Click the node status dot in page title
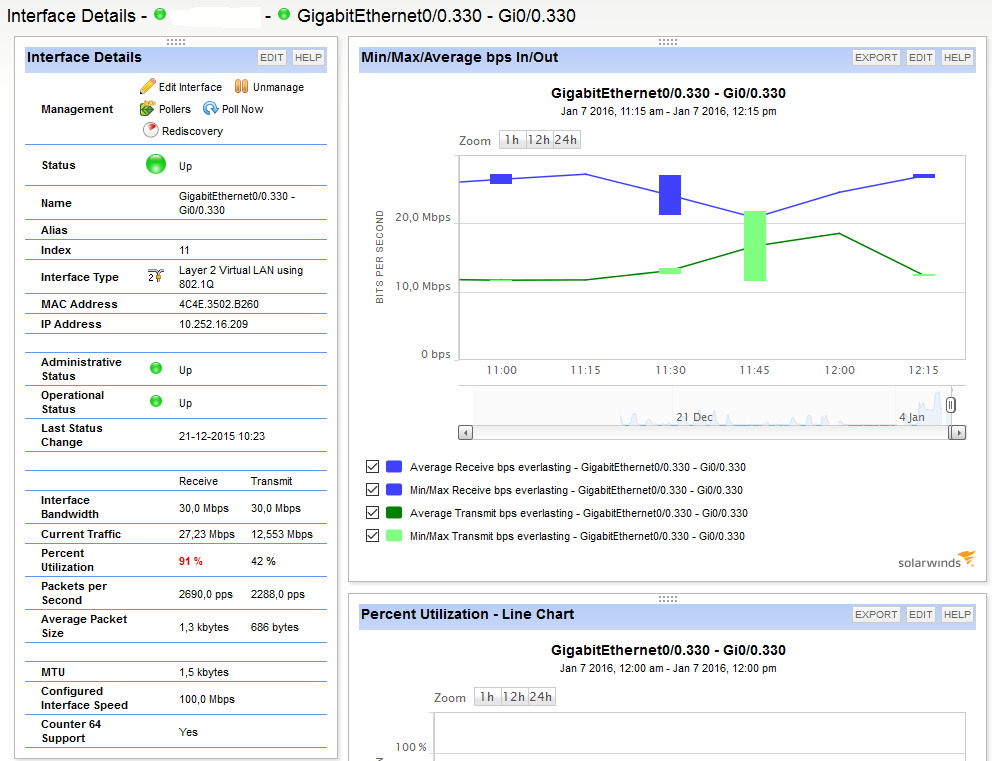Viewport: 992px width, 761px height. coord(160,14)
